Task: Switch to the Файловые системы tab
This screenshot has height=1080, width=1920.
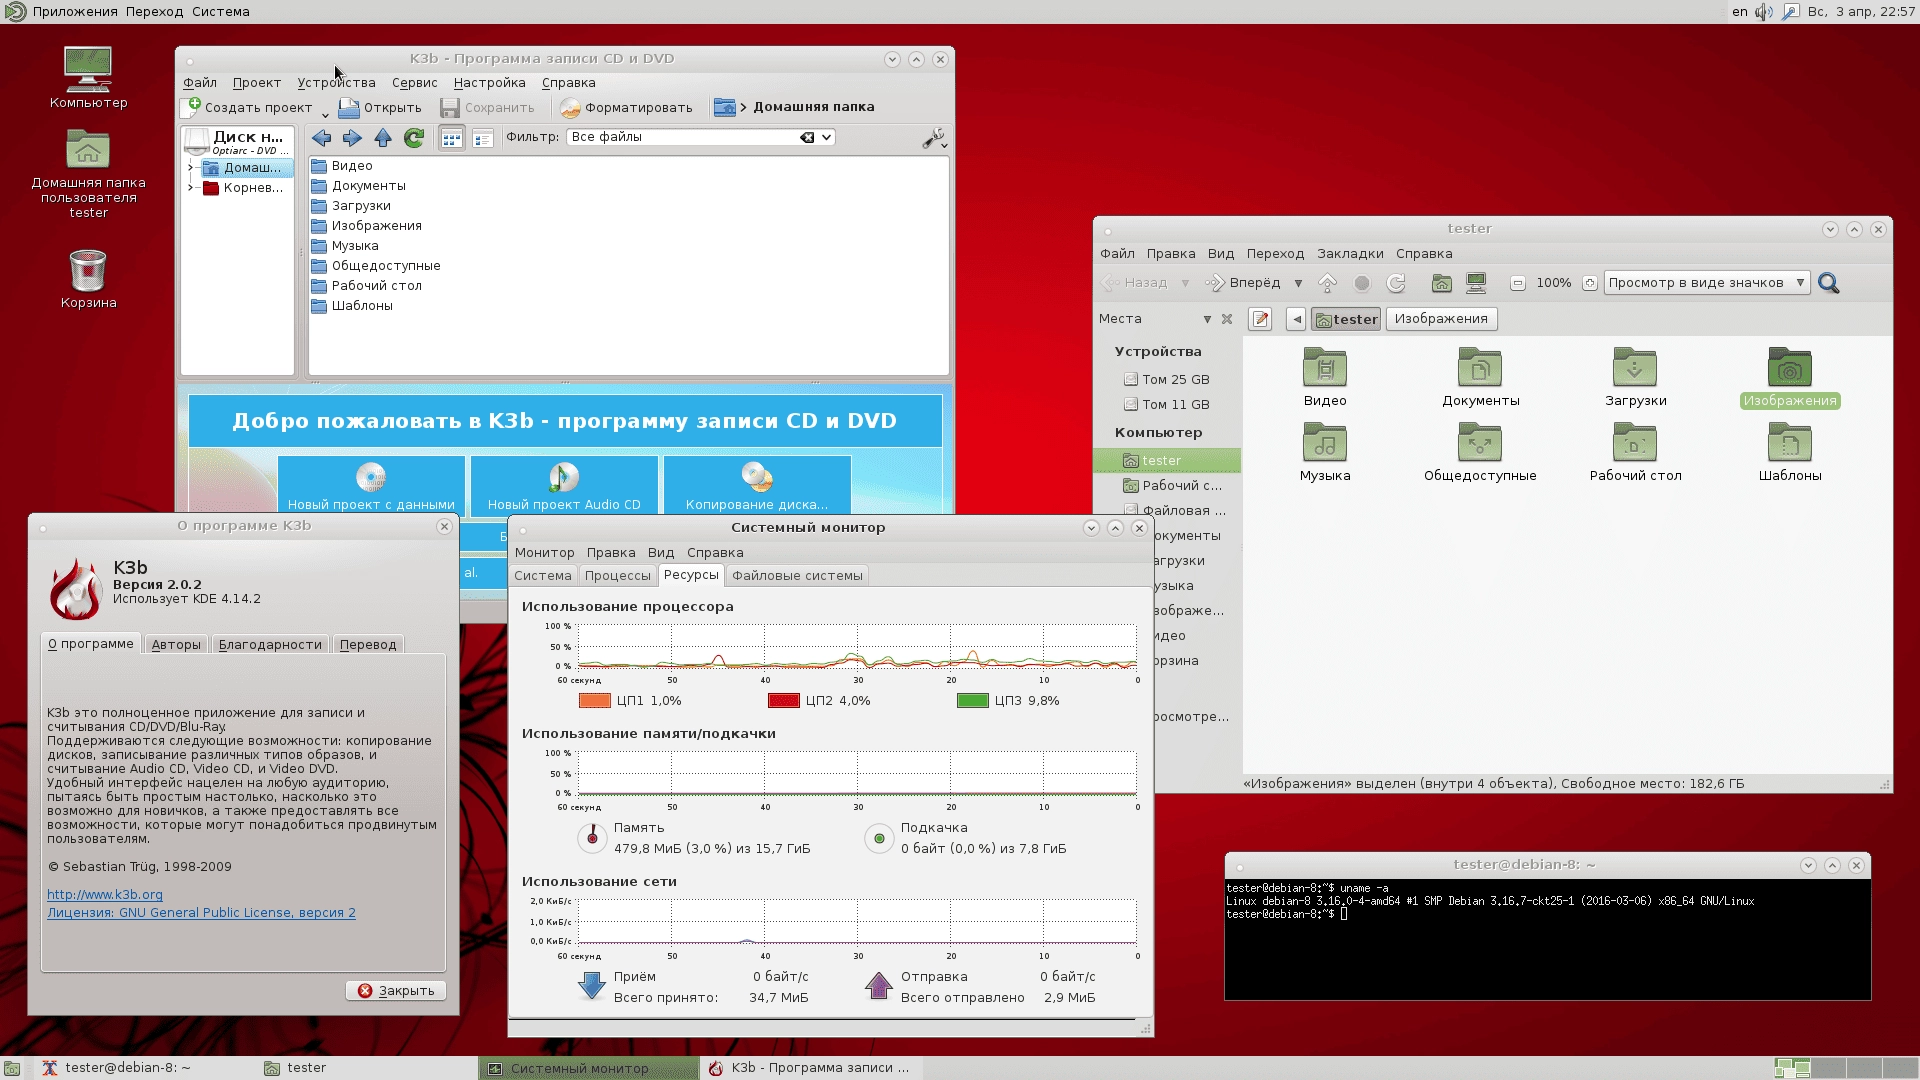Action: (x=797, y=576)
